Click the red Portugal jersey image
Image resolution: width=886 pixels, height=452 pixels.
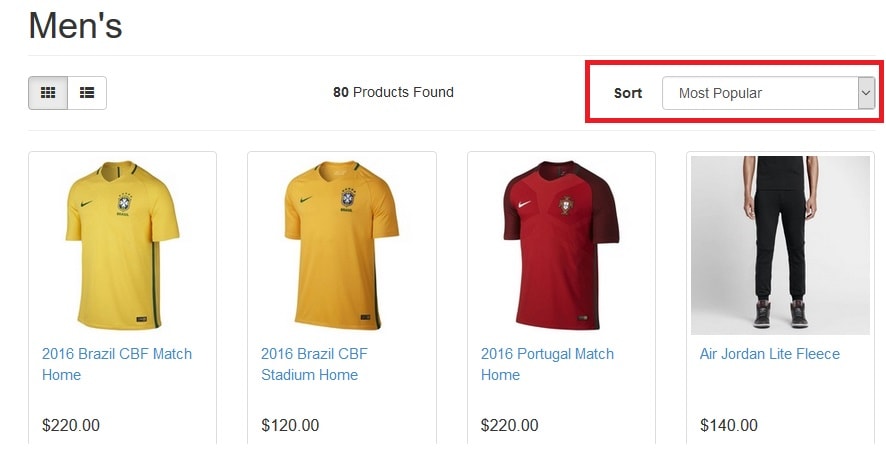(561, 245)
